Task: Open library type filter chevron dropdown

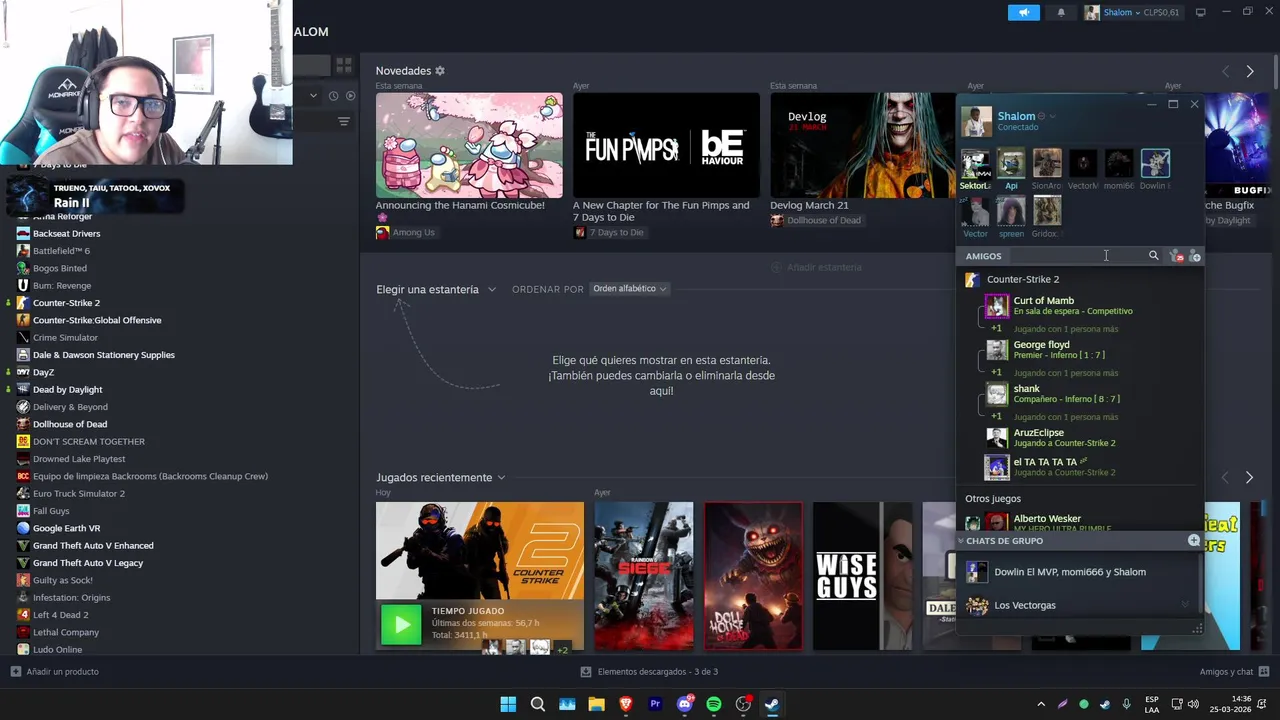Action: tap(313, 96)
